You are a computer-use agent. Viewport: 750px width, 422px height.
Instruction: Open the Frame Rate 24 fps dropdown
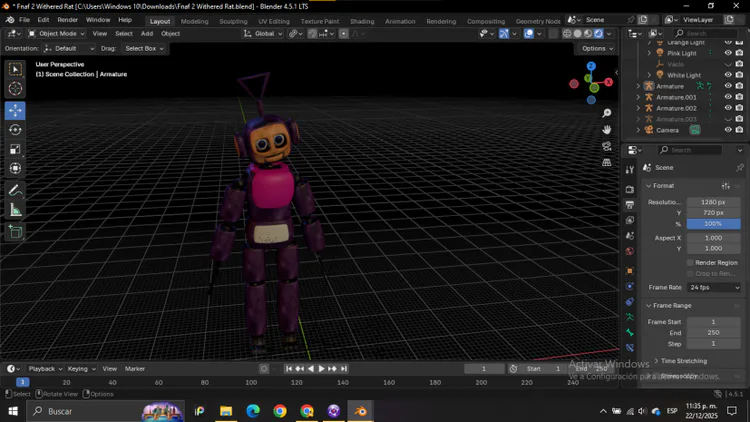714,288
